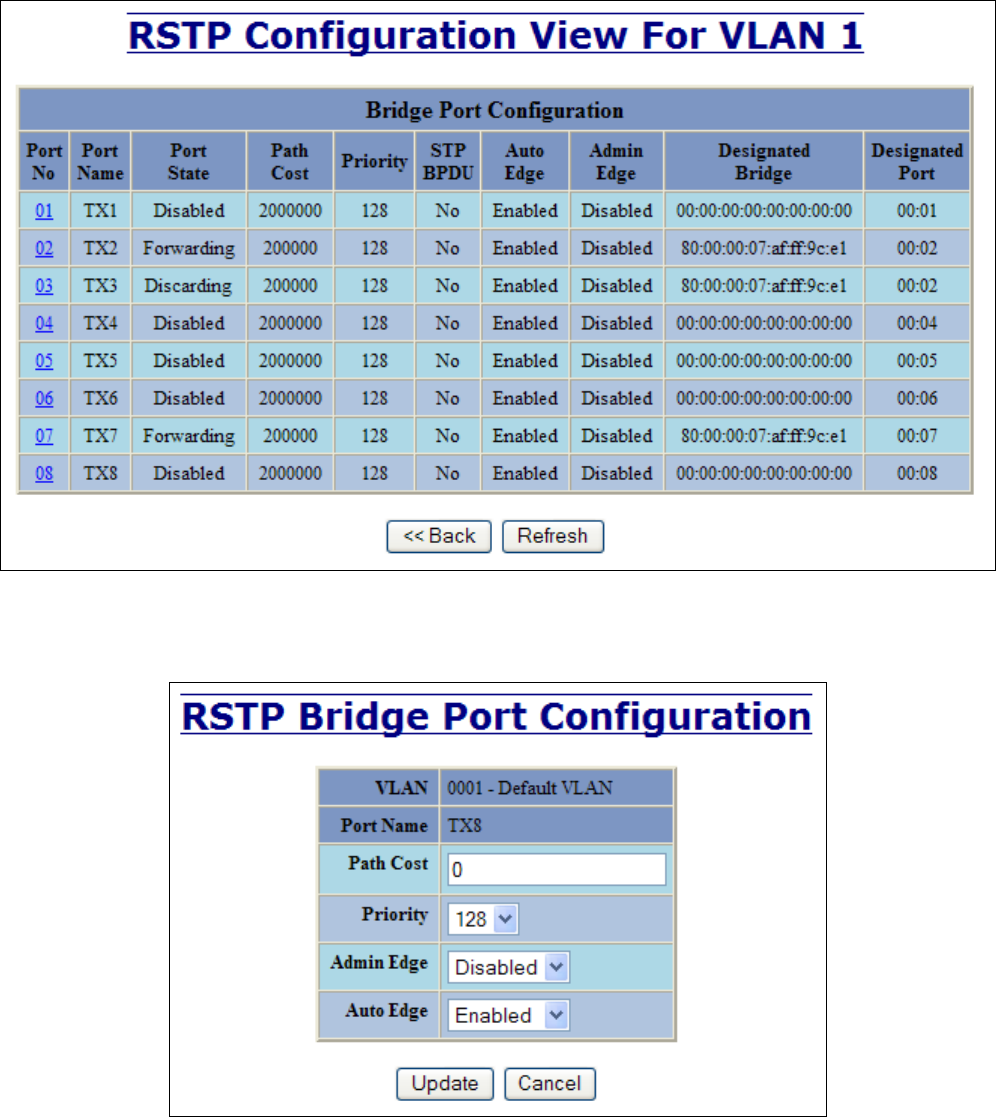
Task: Click the Port No column header
Action: tap(44, 162)
